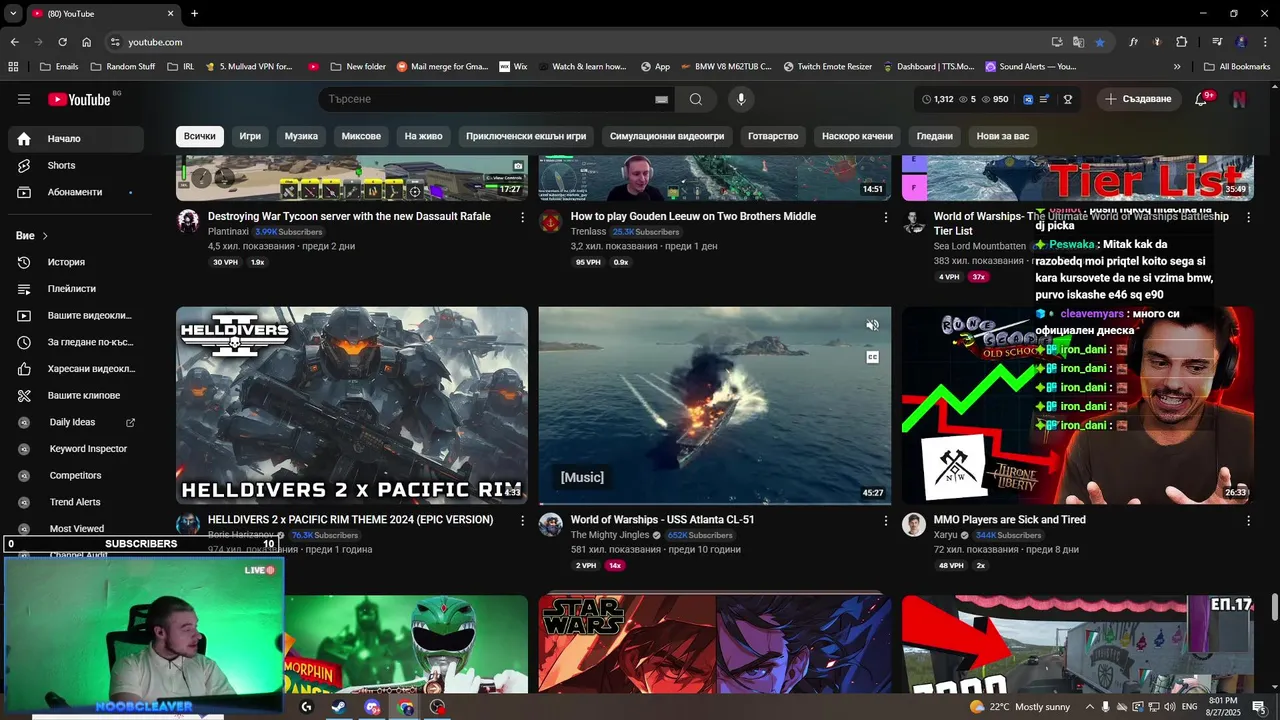Open the All Bookmarks folder
Viewport: 1280px width, 720px height.
(1237, 67)
